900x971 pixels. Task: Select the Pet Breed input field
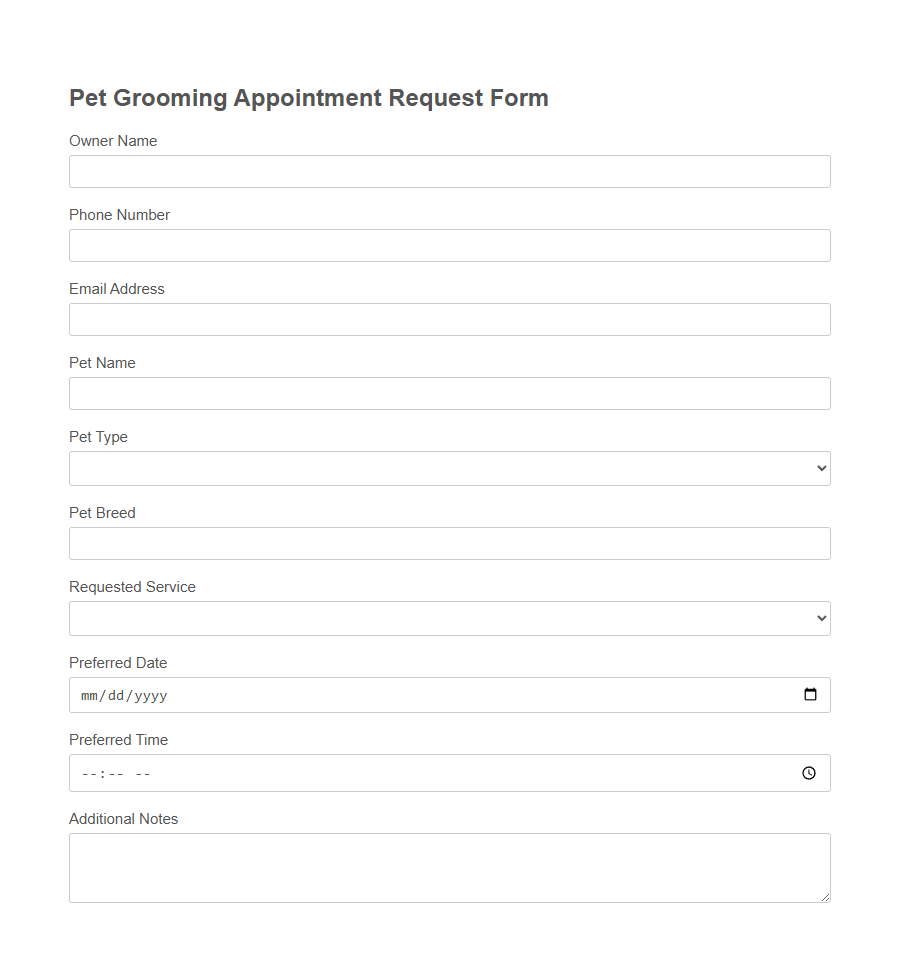pyautogui.click(x=450, y=543)
